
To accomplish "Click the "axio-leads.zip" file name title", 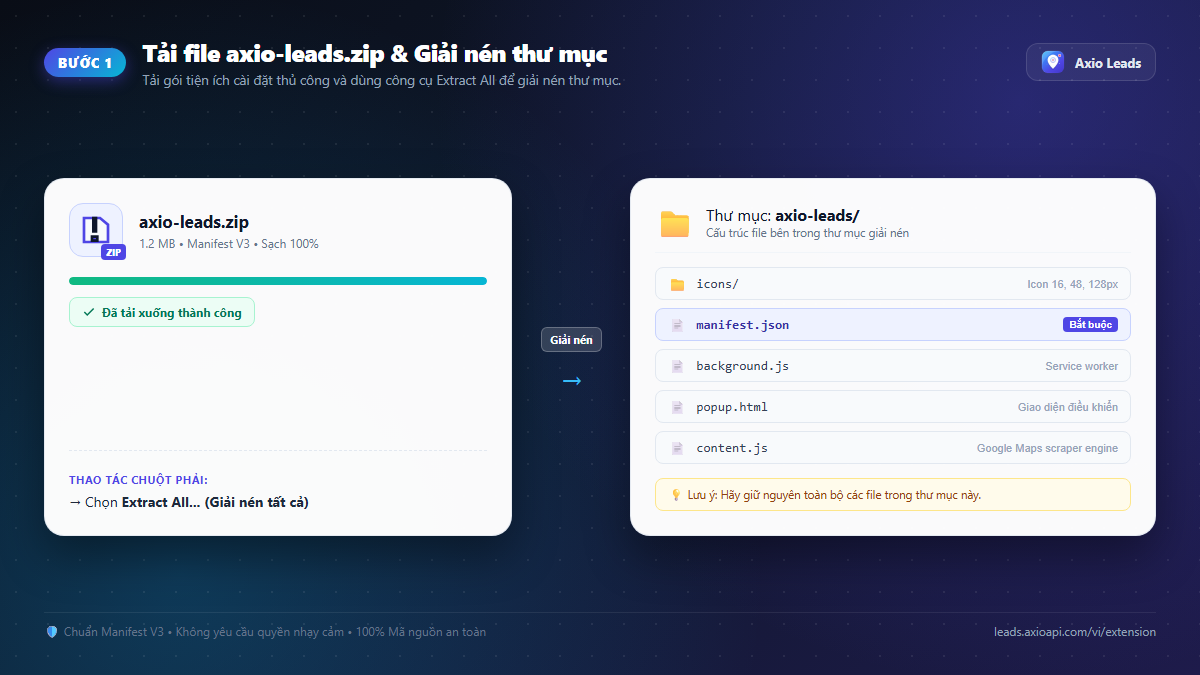I will 194,221.
